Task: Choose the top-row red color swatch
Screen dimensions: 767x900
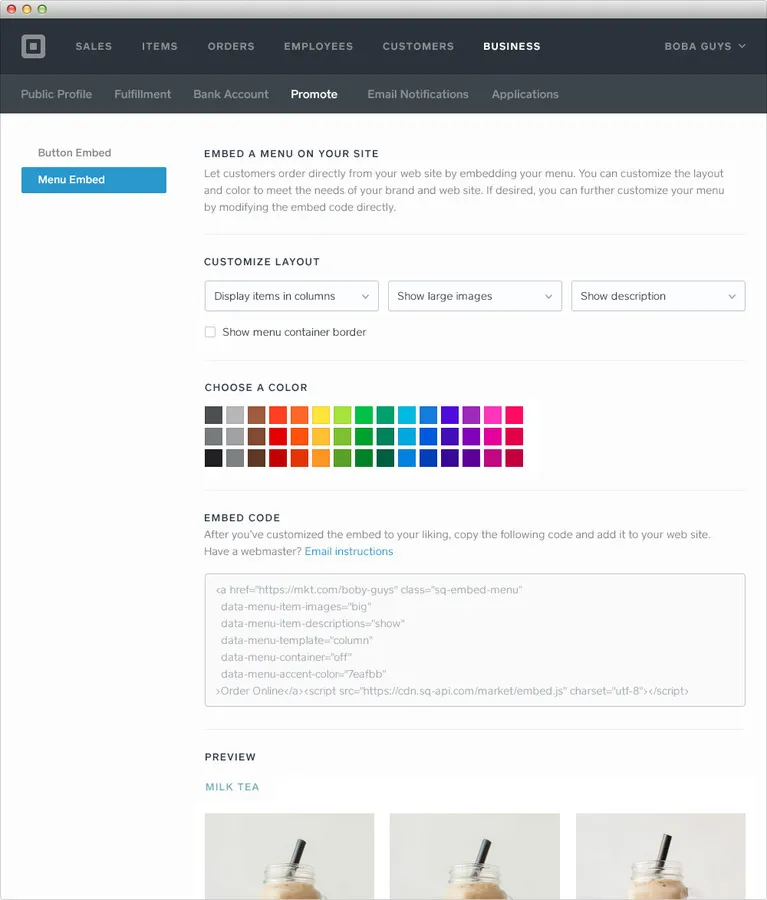Action: [x=278, y=415]
